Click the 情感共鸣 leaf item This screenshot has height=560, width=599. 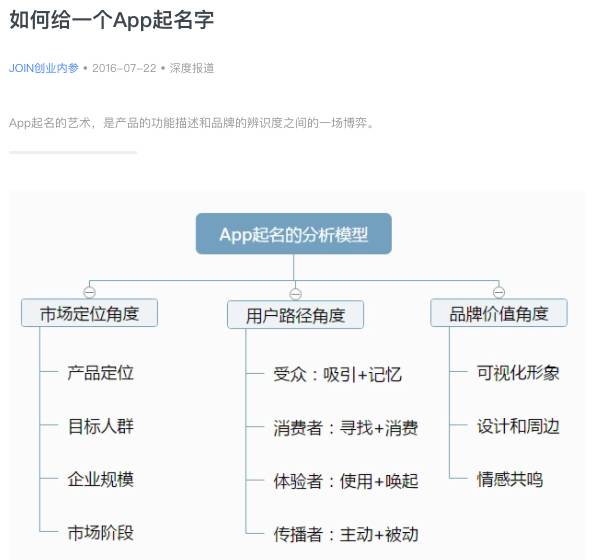click(510, 479)
